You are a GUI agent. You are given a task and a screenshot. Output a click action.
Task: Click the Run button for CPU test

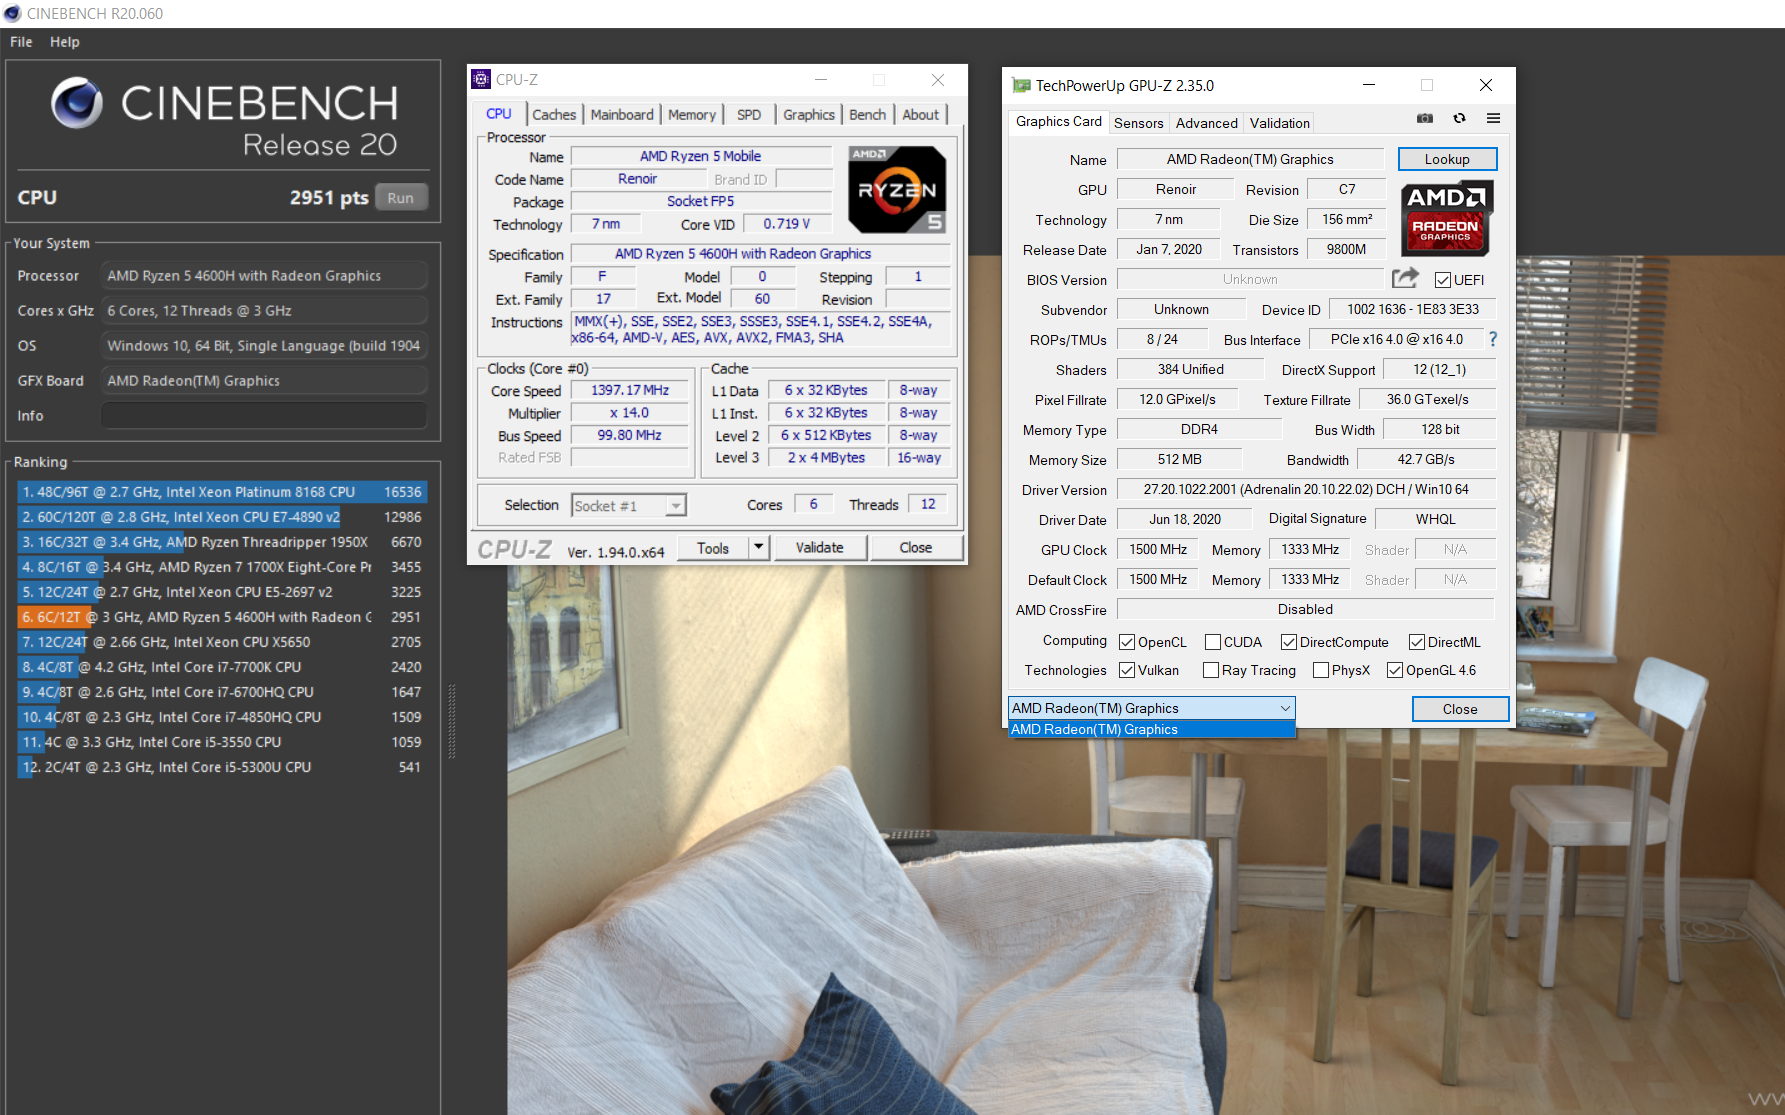point(401,198)
